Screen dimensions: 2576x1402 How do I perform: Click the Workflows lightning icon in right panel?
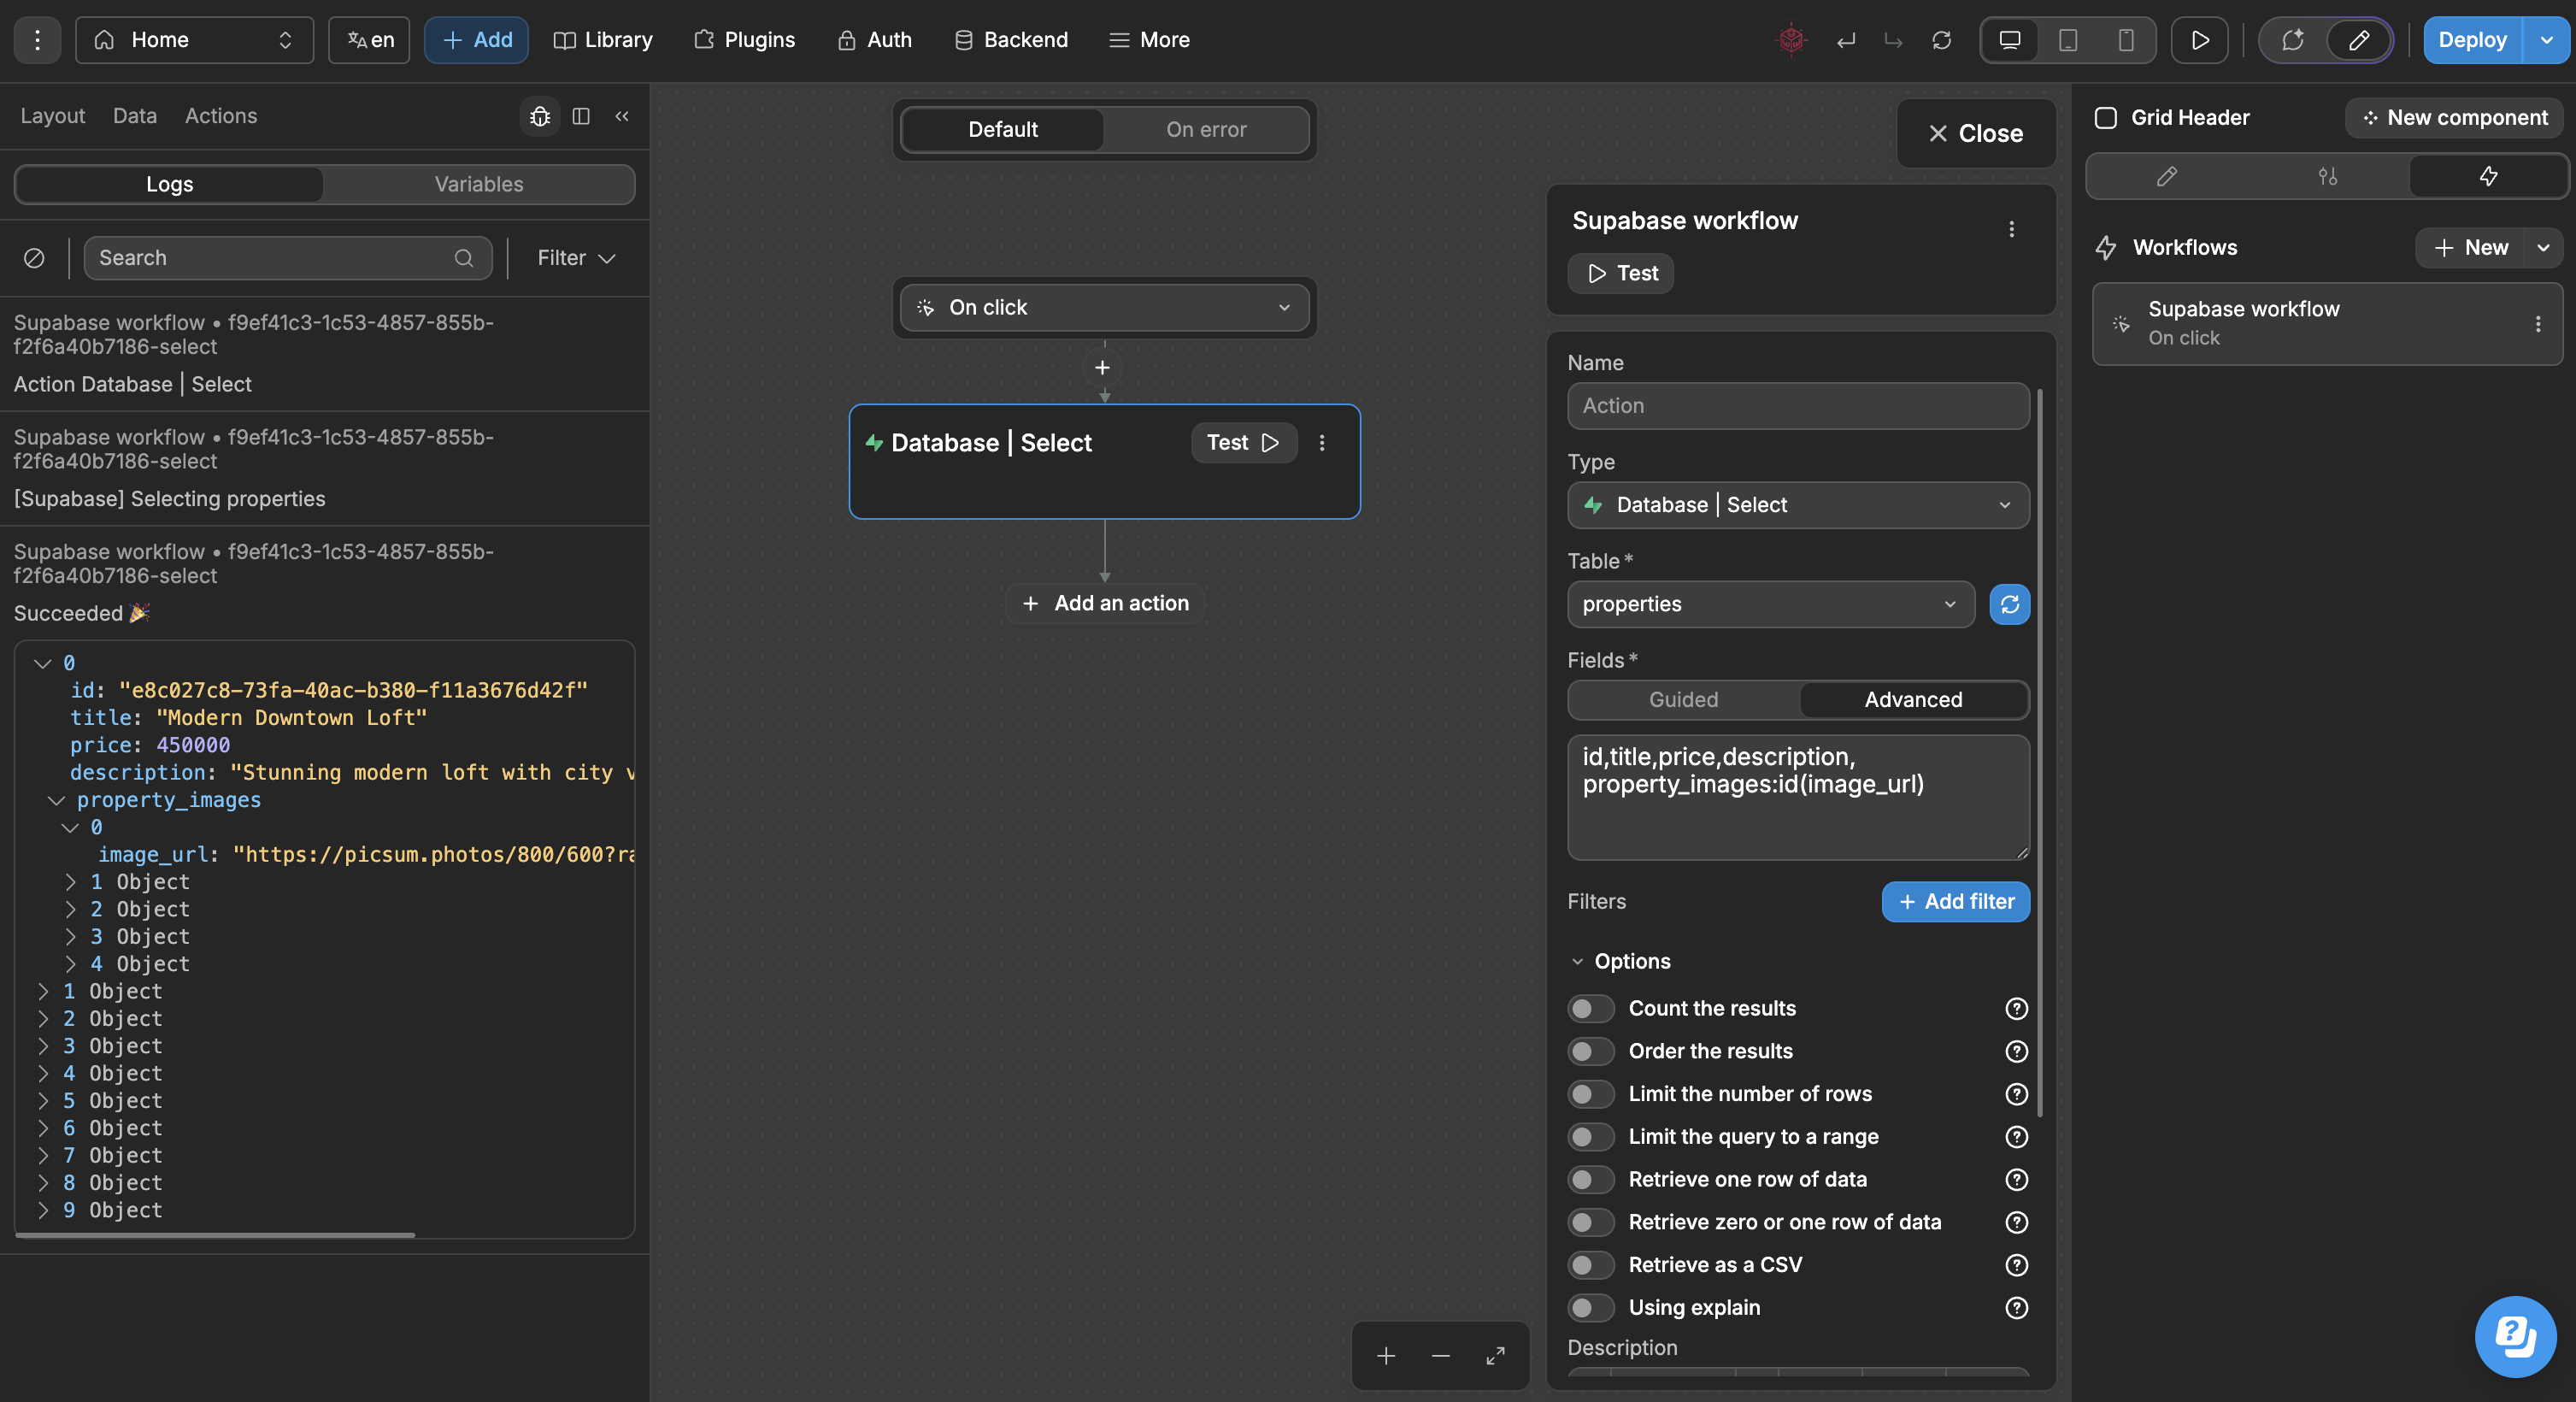(2105, 247)
